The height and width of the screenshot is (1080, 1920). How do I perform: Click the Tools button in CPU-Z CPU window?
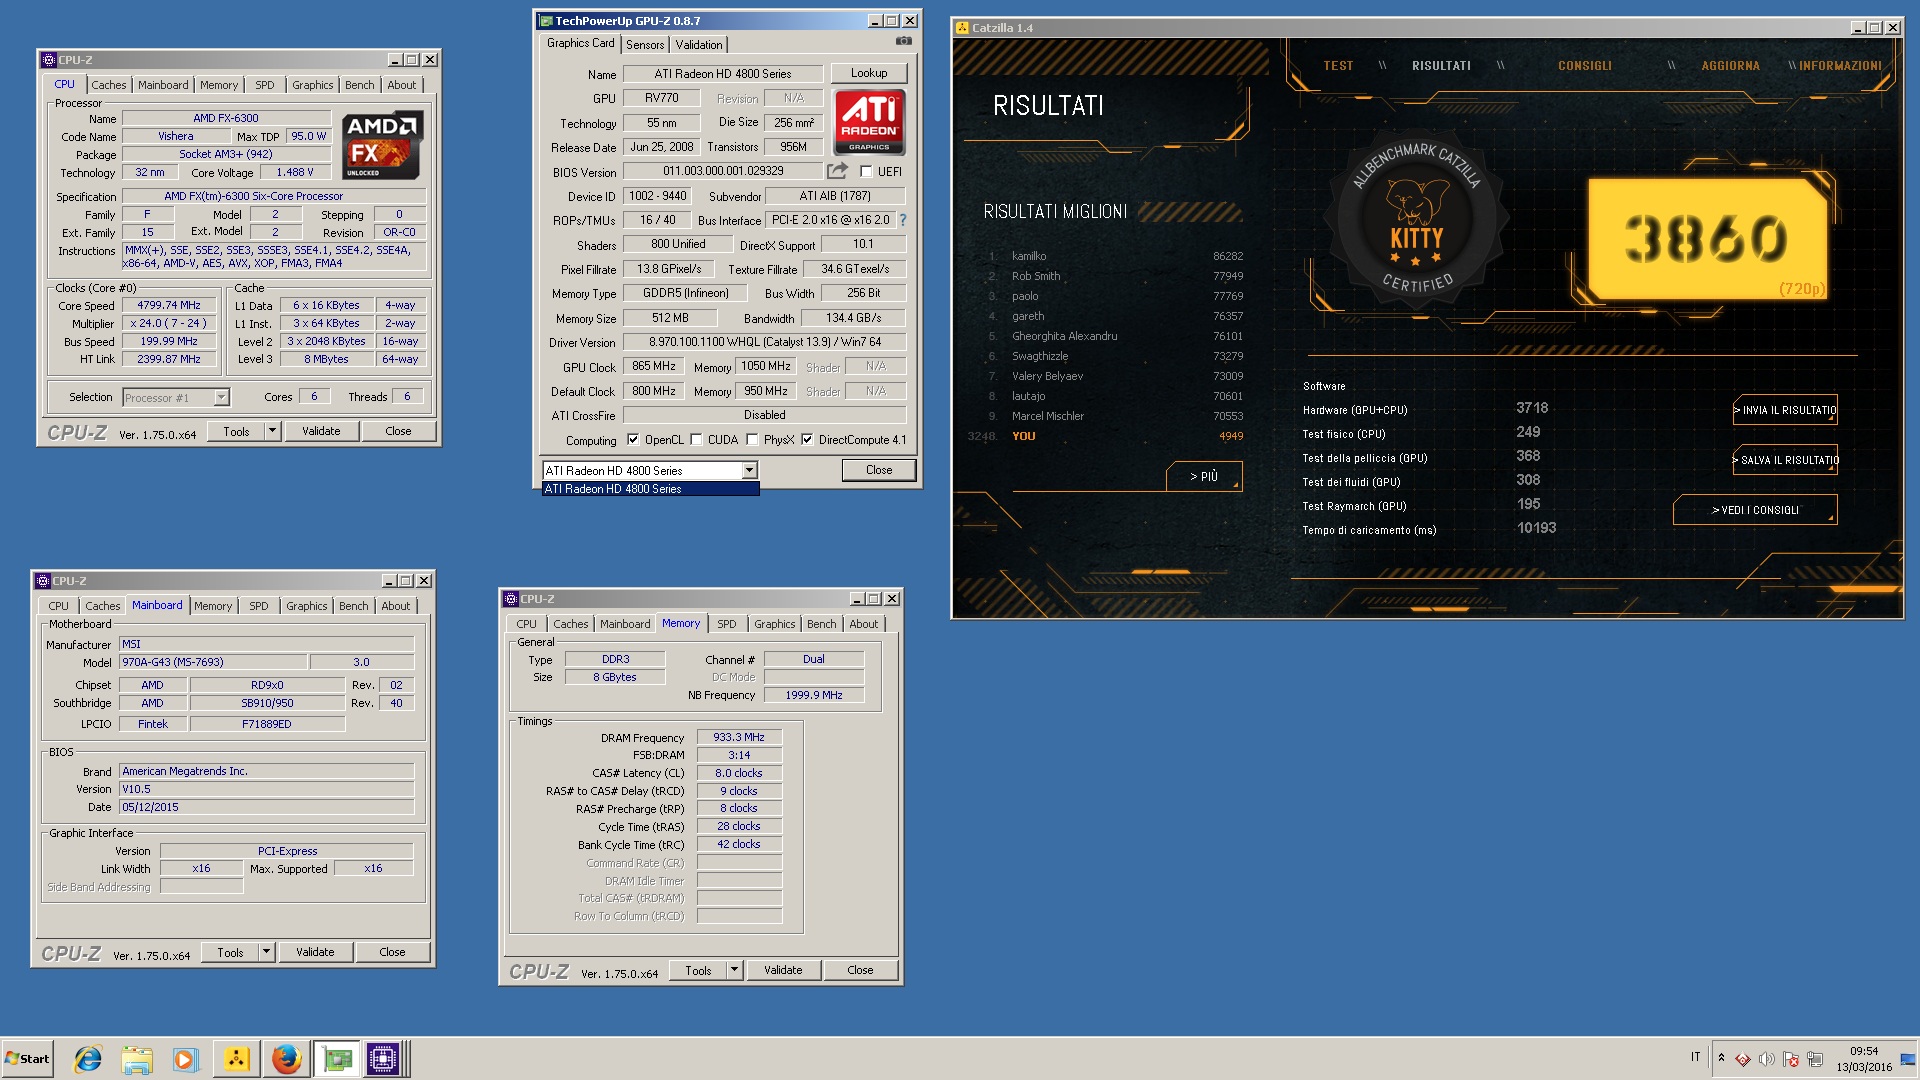click(236, 431)
